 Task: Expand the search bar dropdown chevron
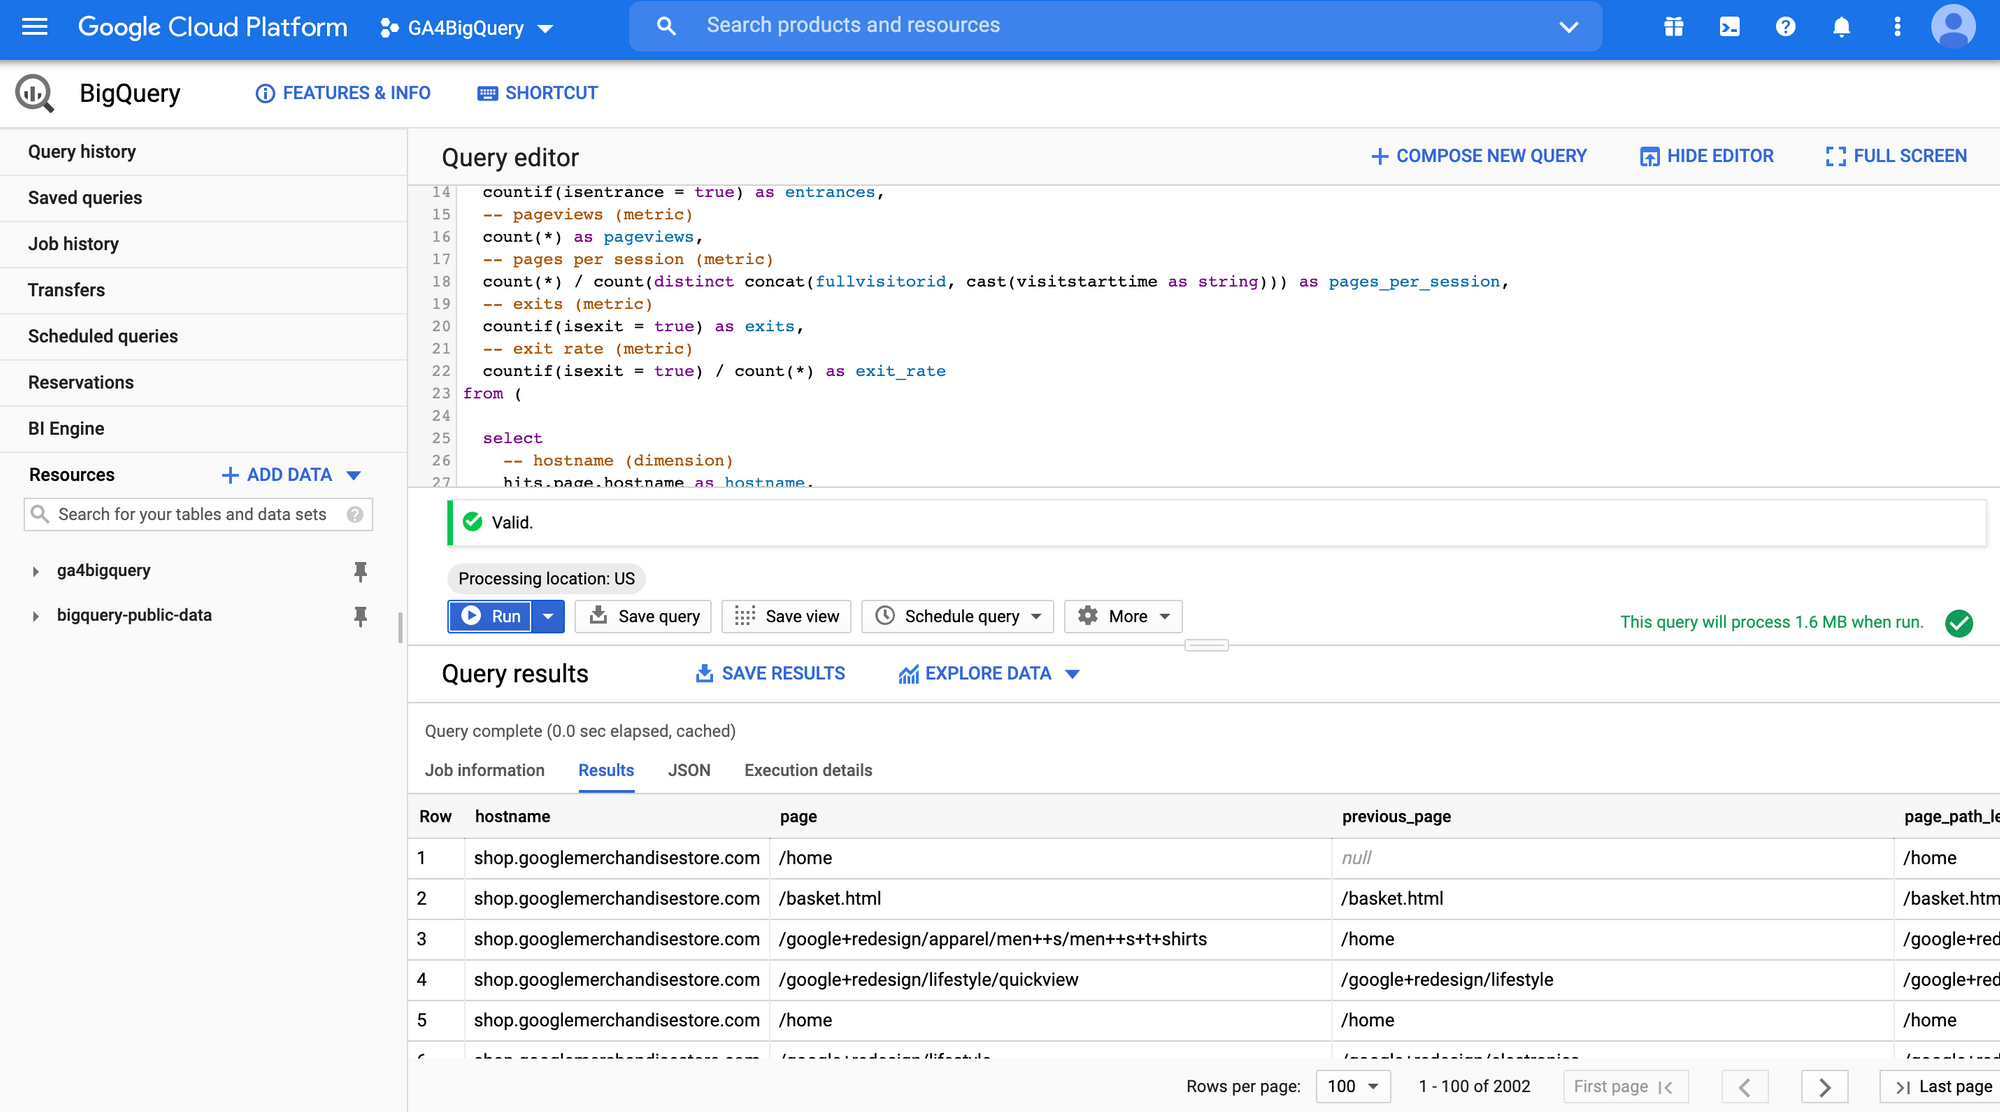1569,27
